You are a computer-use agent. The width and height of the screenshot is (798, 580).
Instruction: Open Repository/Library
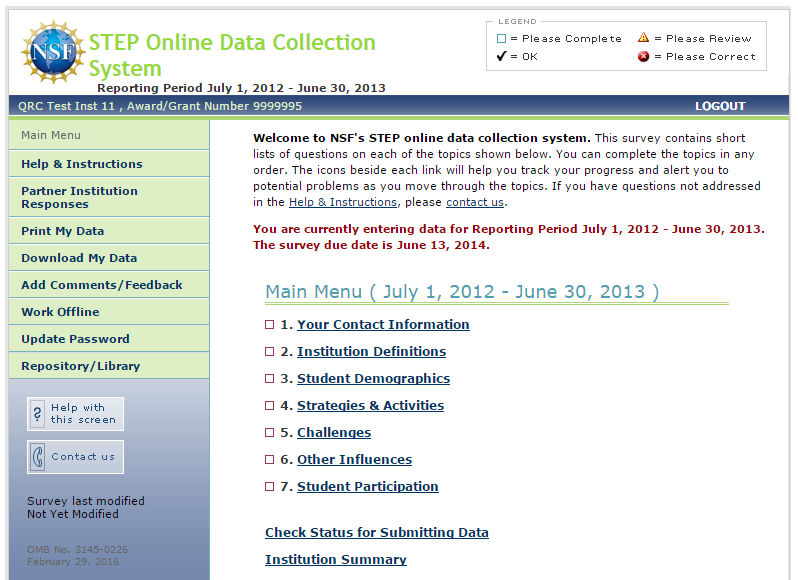click(x=109, y=366)
